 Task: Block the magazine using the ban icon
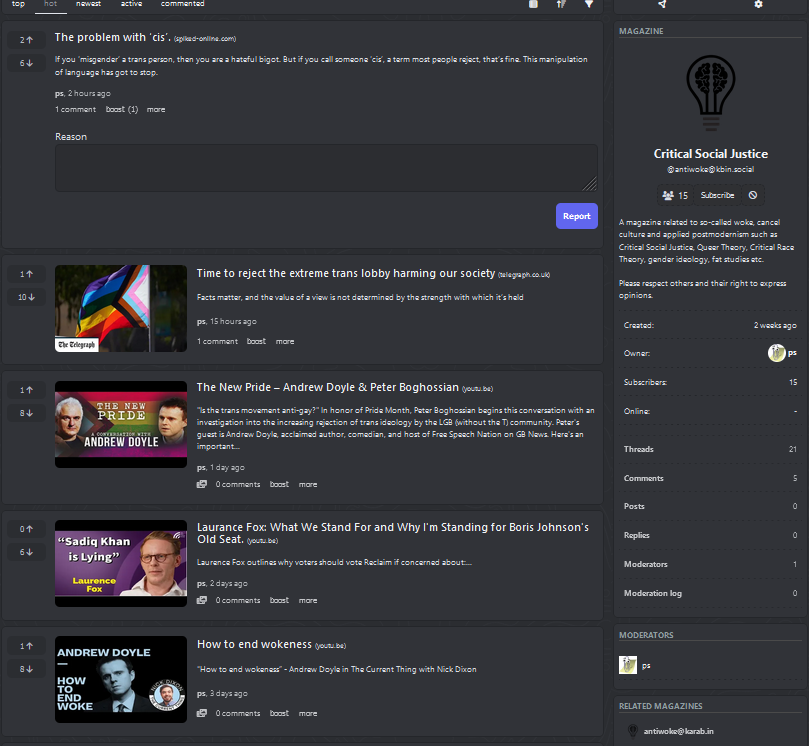(x=753, y=195)
